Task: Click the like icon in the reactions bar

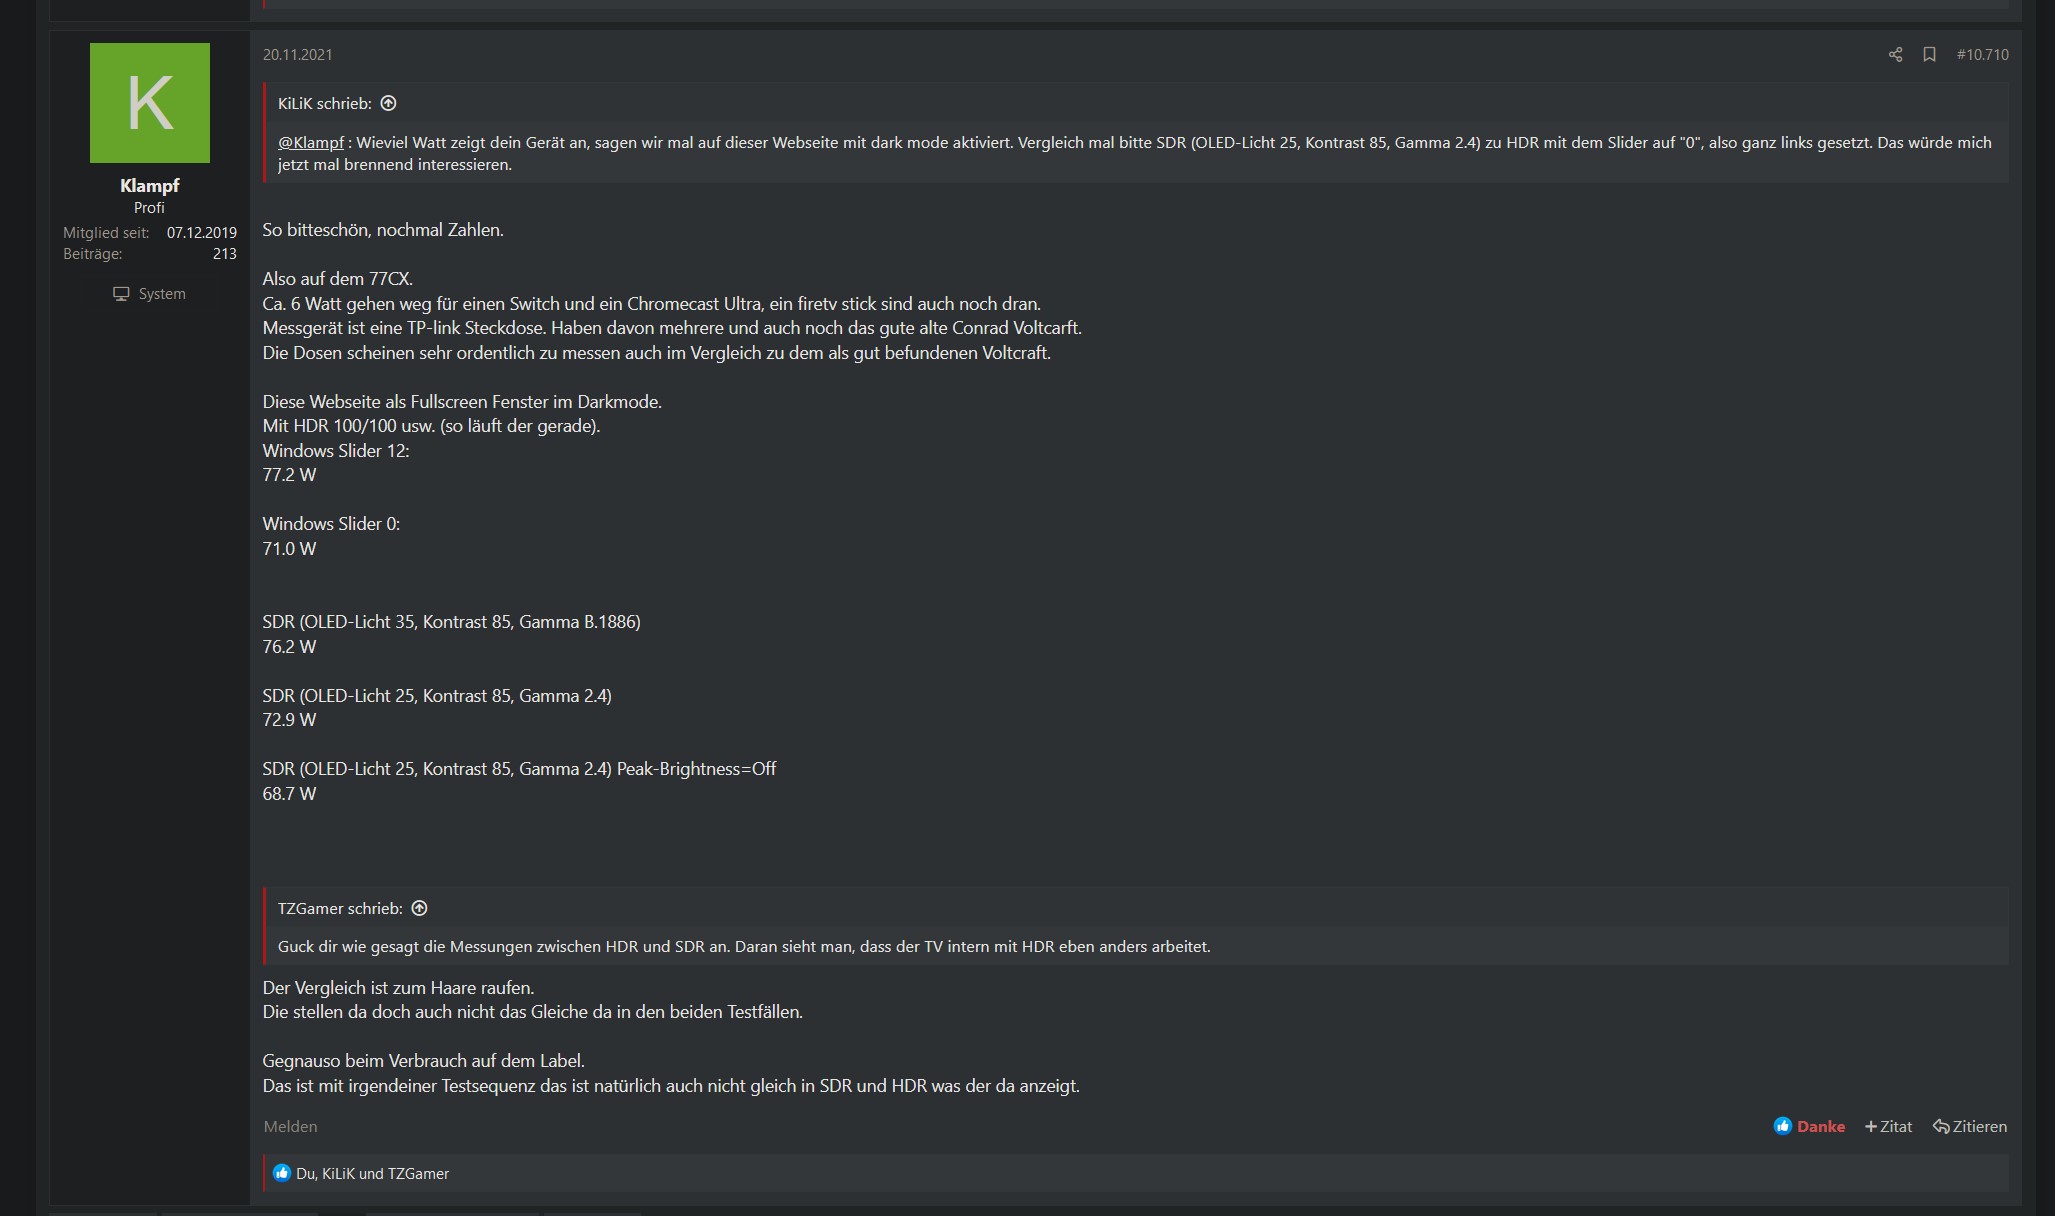Action: click(x=281, y=1173)
